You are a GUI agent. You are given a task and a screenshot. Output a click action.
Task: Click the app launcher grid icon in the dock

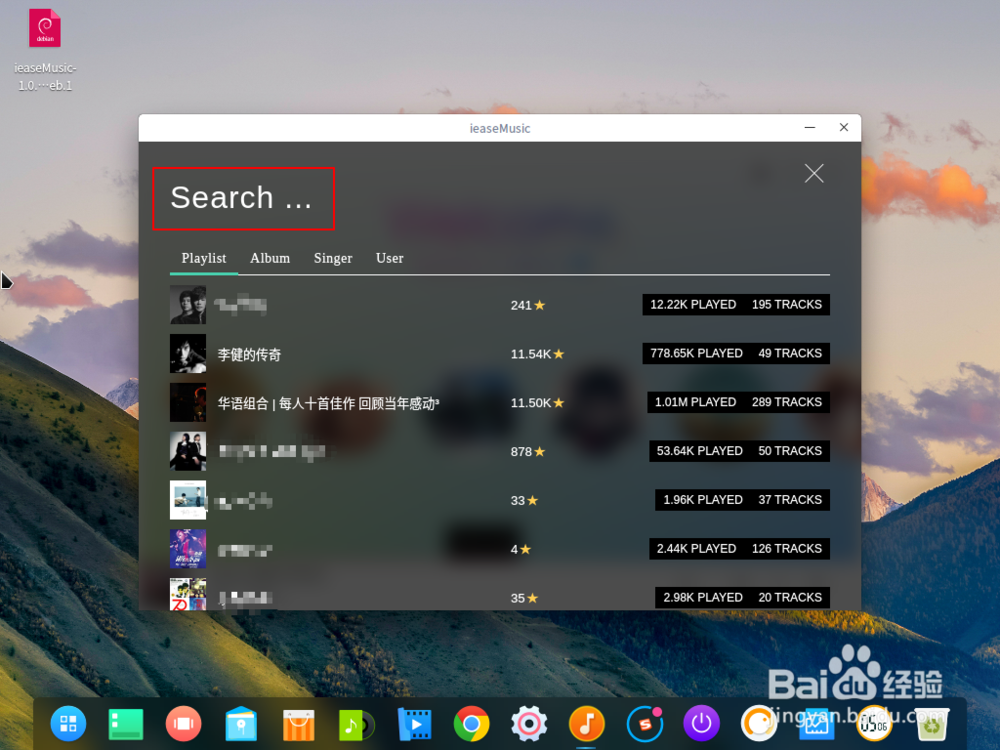click(x=67, y=723)
